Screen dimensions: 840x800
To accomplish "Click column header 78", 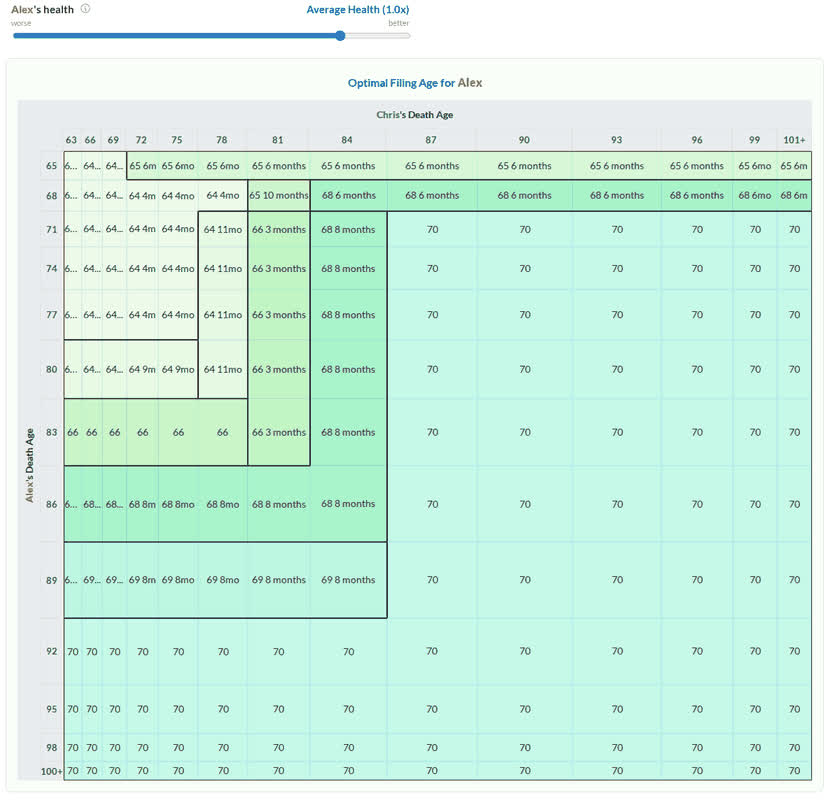I will coord(222,140).
